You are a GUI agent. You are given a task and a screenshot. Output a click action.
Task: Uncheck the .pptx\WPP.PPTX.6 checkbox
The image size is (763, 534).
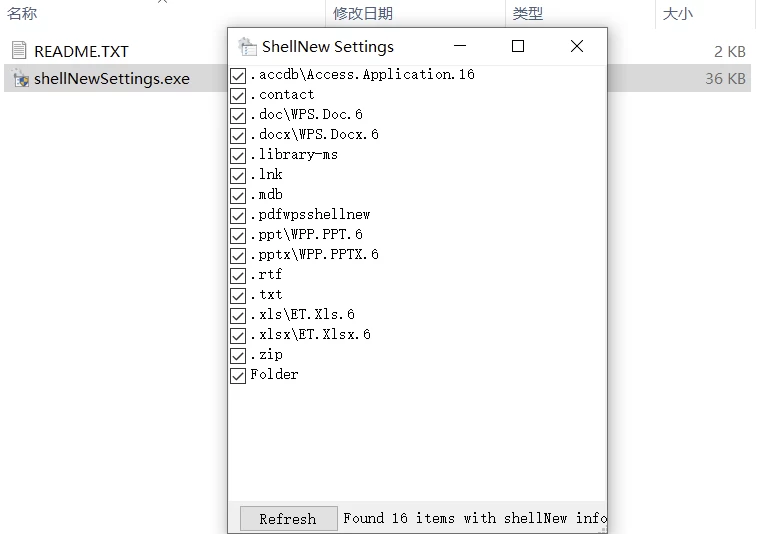pos(238,256)
